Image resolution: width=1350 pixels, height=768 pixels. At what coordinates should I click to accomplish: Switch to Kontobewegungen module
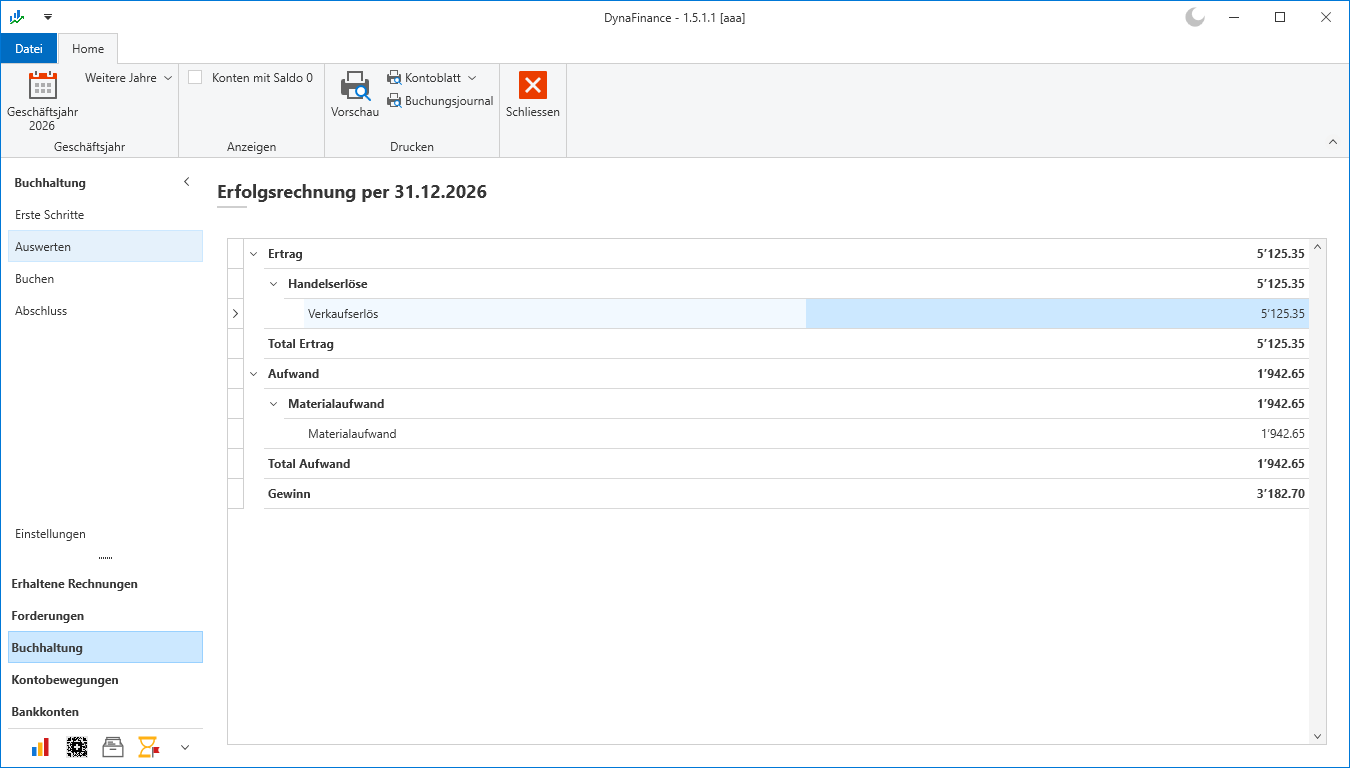tap(105, 680)
